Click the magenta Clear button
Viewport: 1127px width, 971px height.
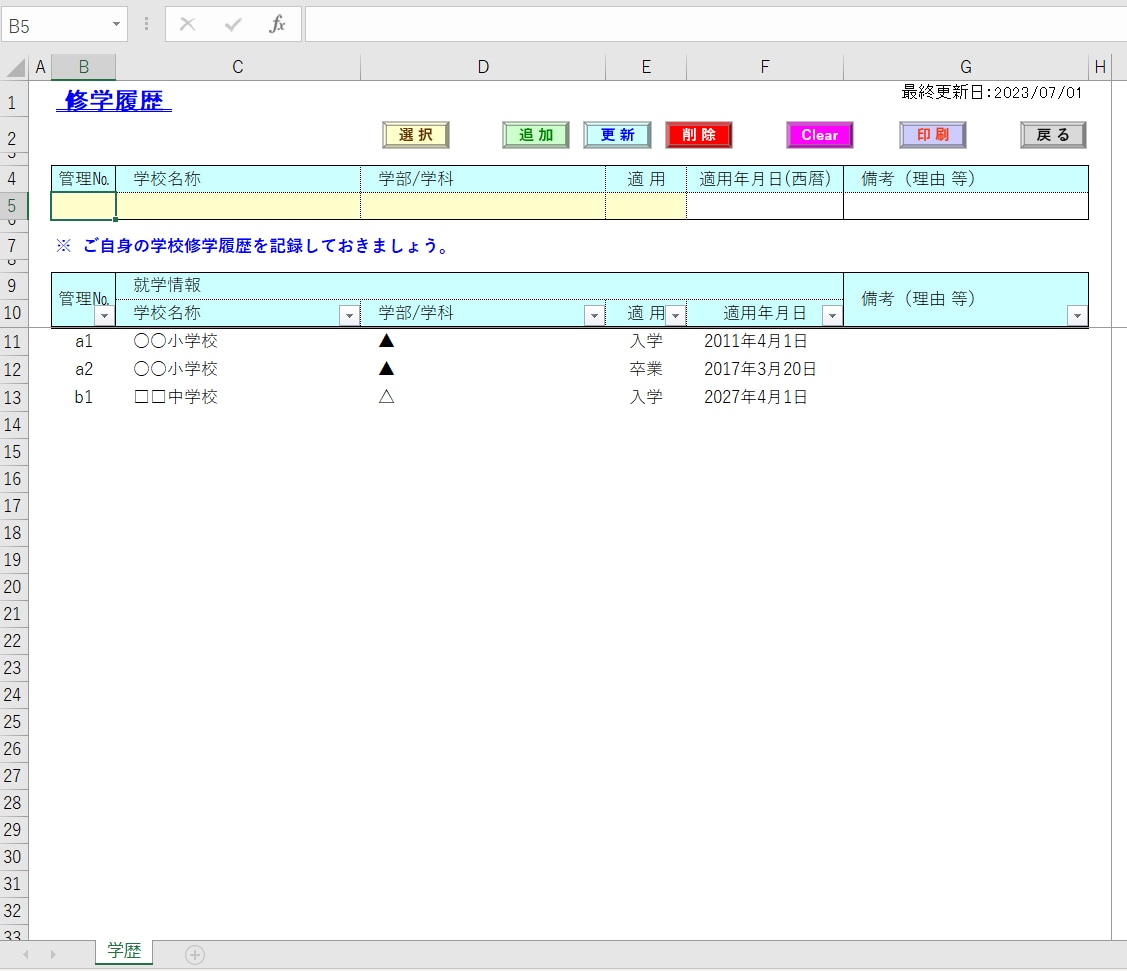pyautogui.click(x=819, y=135)
